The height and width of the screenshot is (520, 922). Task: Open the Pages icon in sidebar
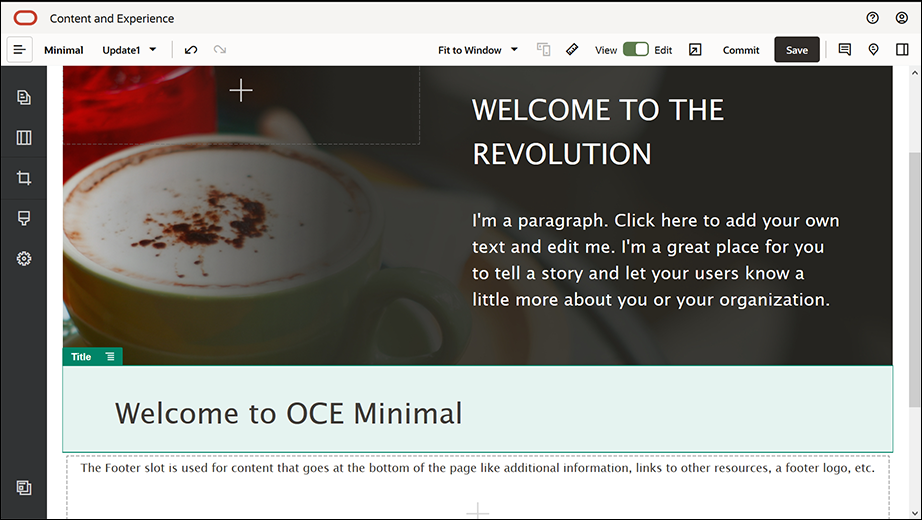click(24, 98)
